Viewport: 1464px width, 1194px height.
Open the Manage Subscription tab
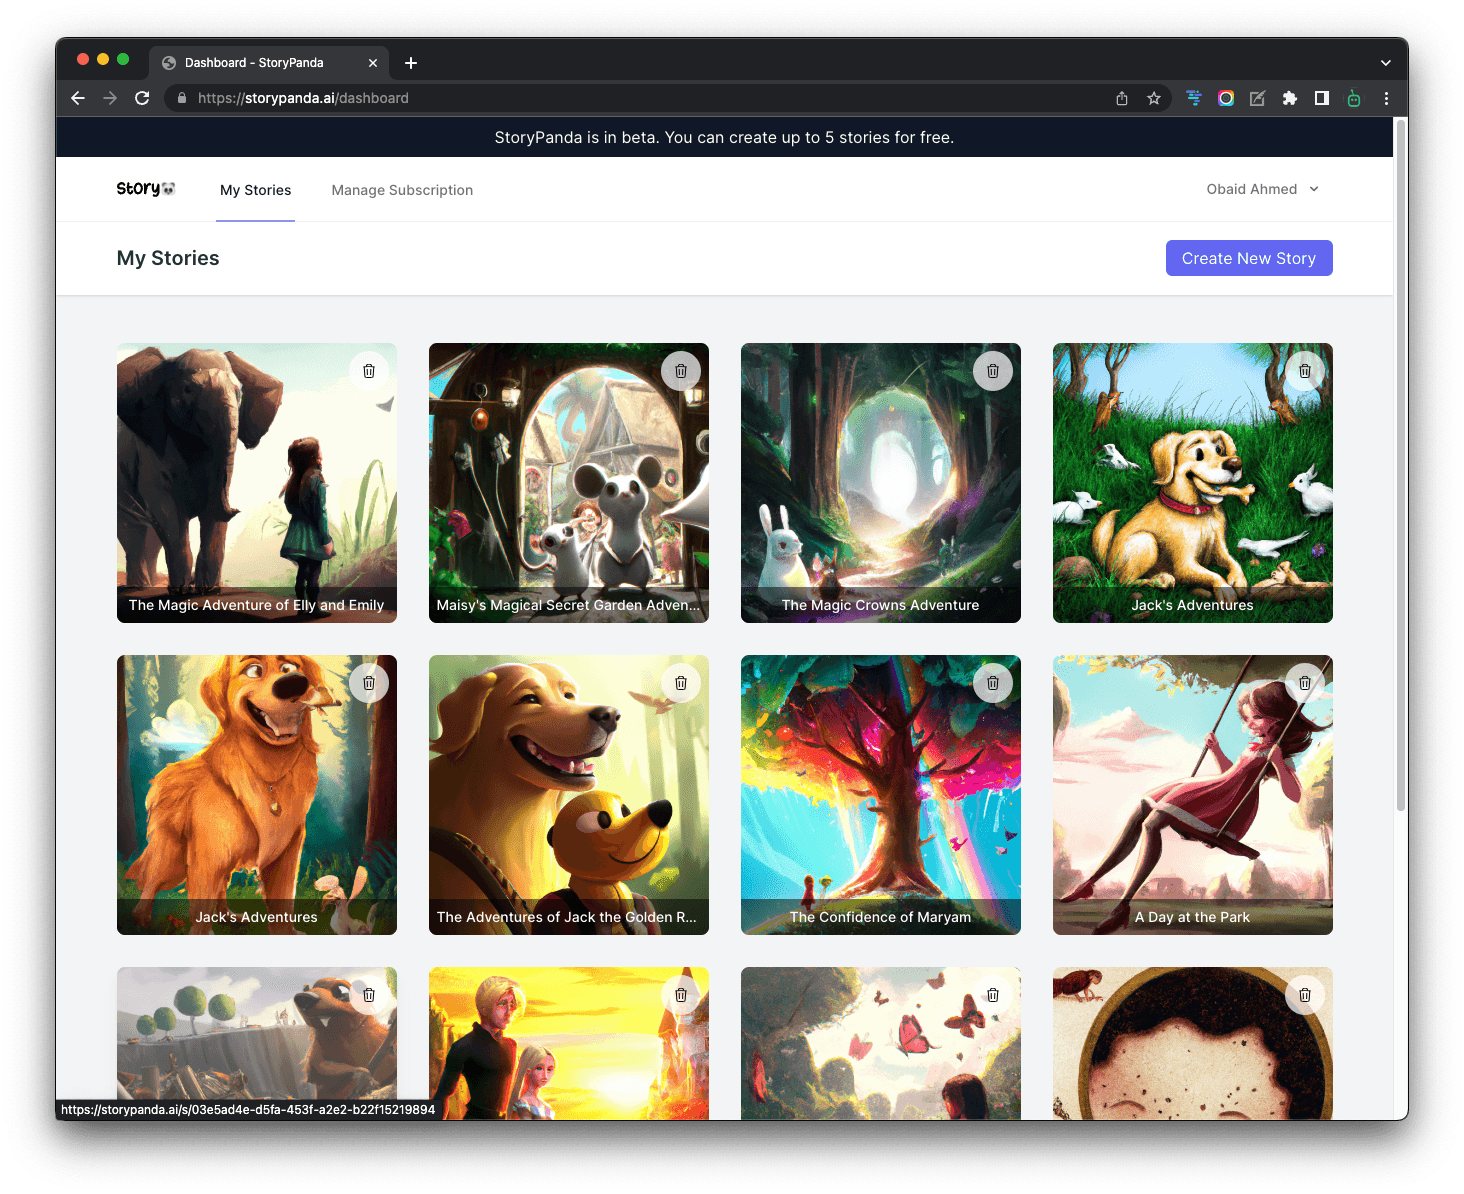click(x=402, y=190)
